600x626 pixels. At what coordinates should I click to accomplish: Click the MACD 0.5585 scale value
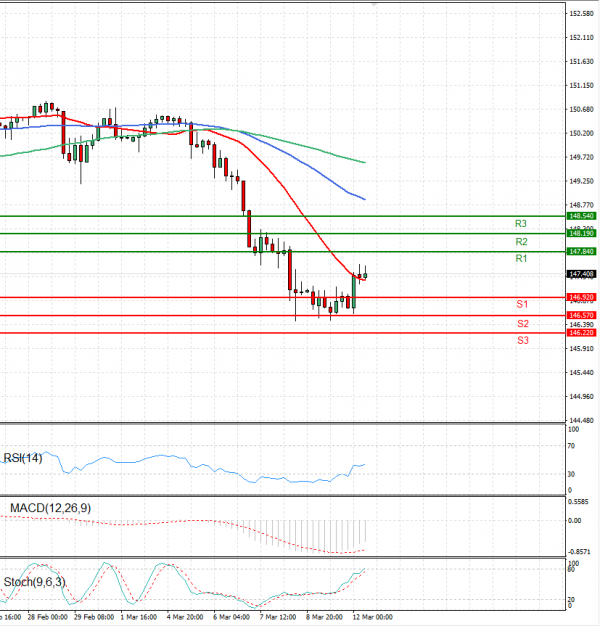coord(578,502)
